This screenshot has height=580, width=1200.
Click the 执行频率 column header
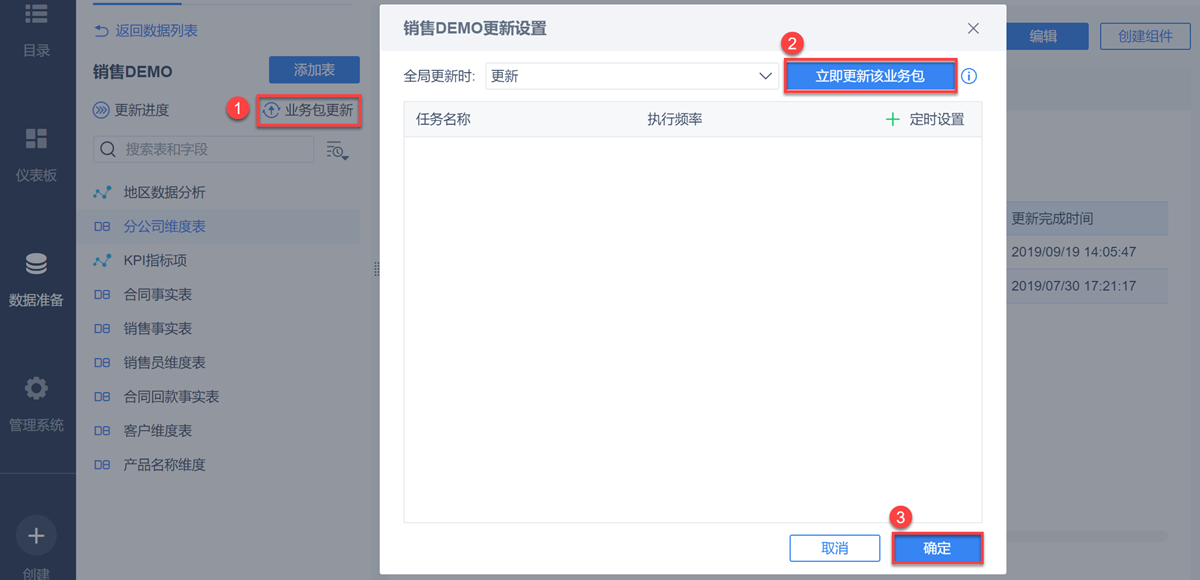pos(674,119)
